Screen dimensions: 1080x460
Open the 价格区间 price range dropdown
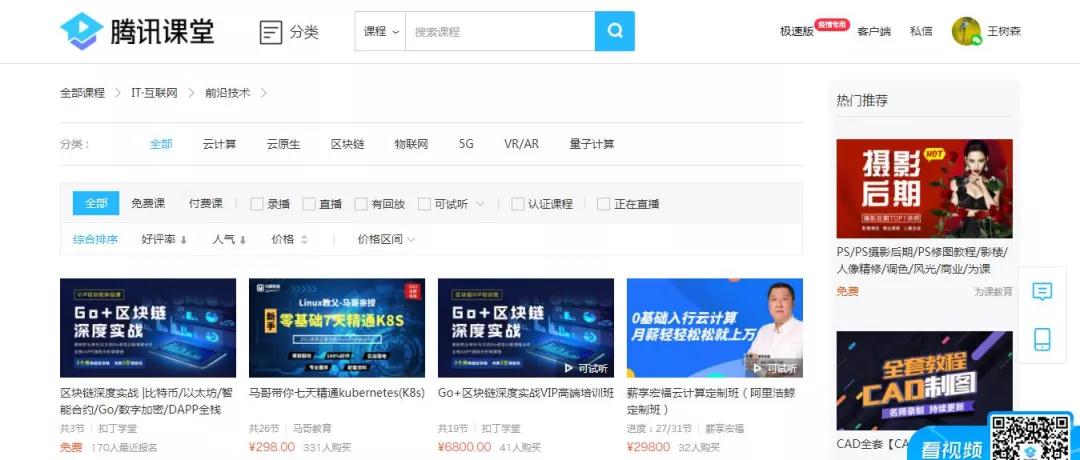386,240
